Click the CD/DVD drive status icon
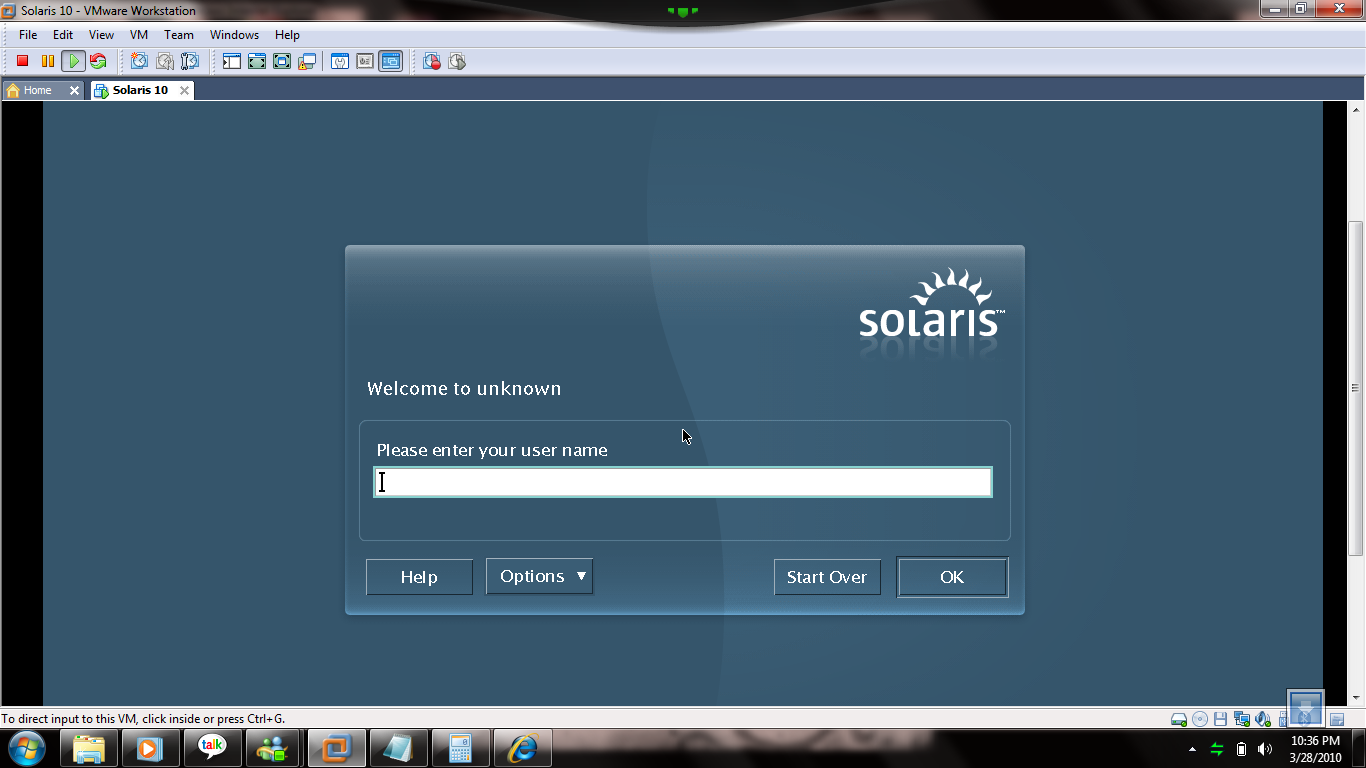 tap(1200, 719)
